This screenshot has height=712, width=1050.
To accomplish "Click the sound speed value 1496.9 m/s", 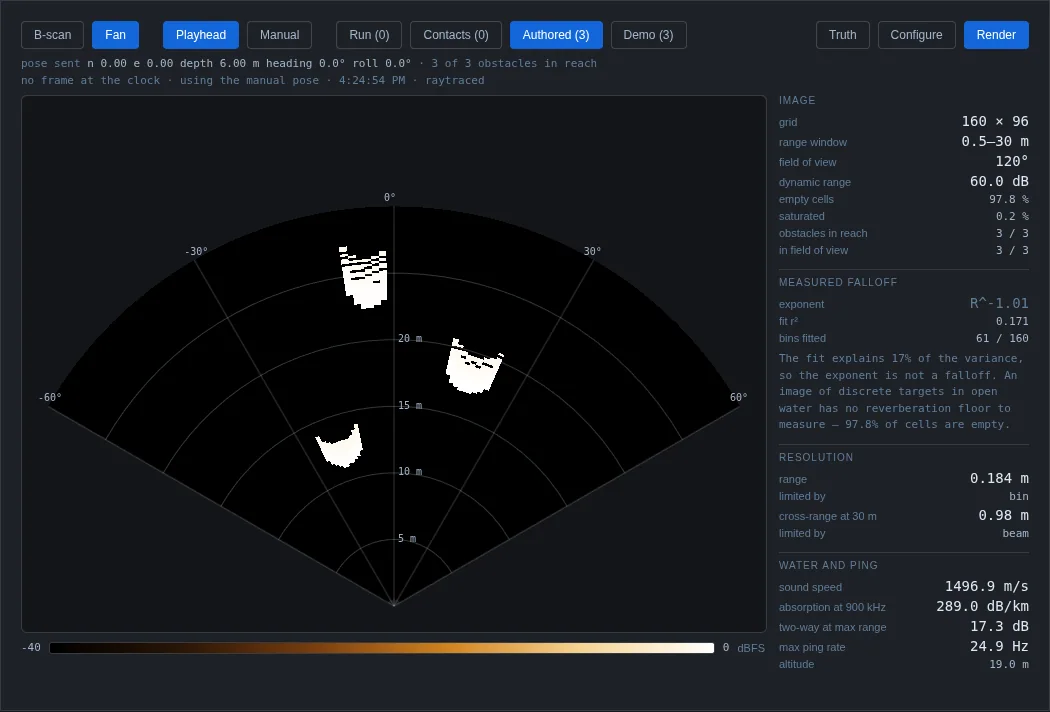I will [986, 586].
